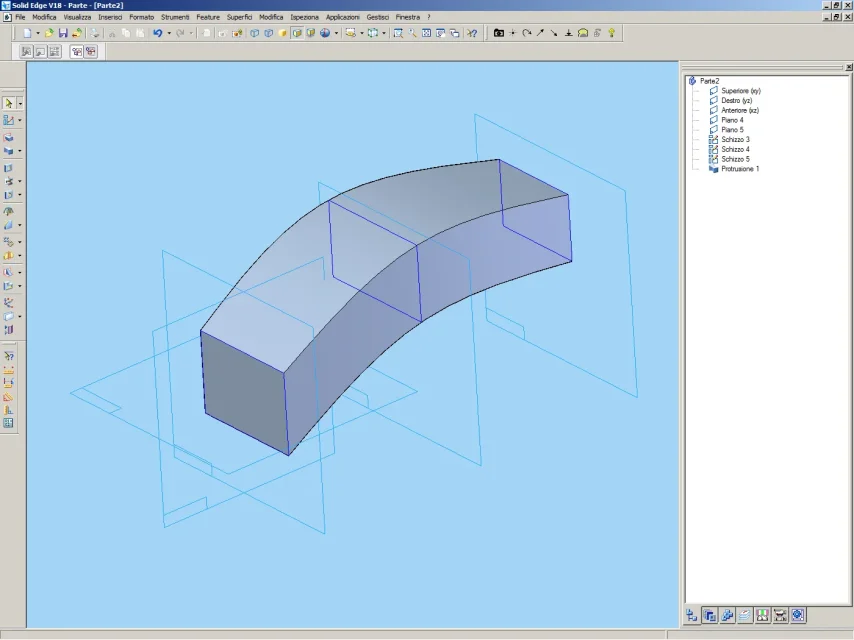
Task: Switch to the feature tree tab below the EdgeBar
Action: (x=692, y=615)
